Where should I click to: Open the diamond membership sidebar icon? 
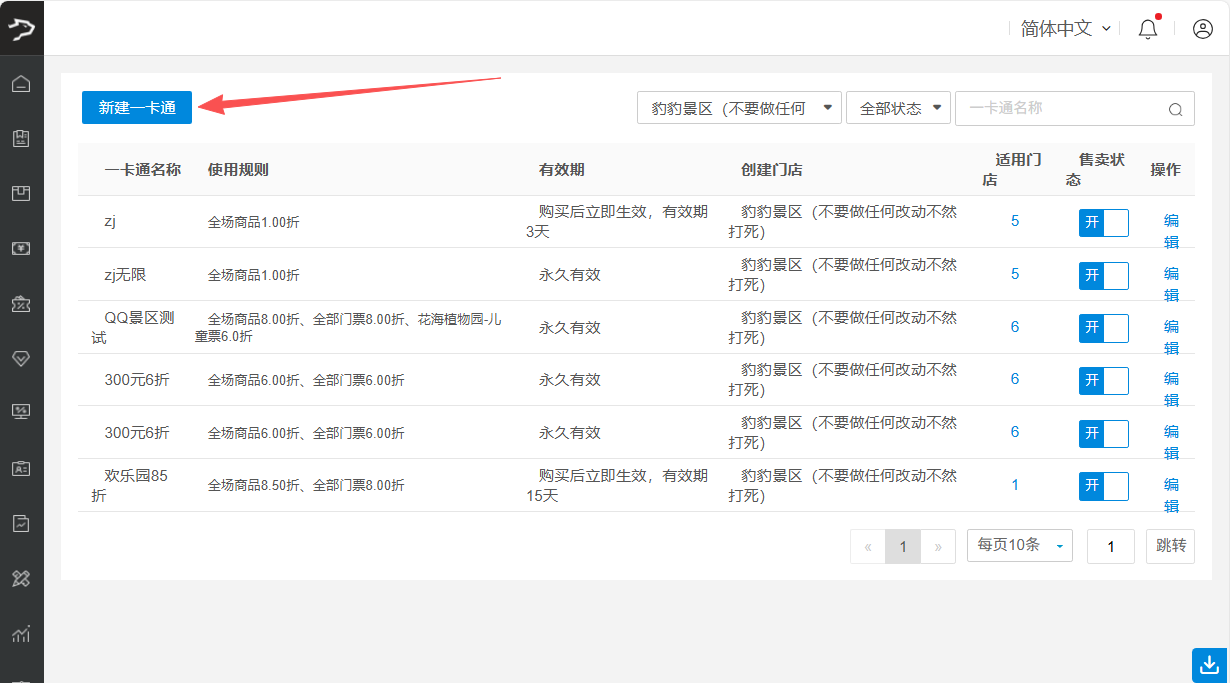[x=21, y=358]
